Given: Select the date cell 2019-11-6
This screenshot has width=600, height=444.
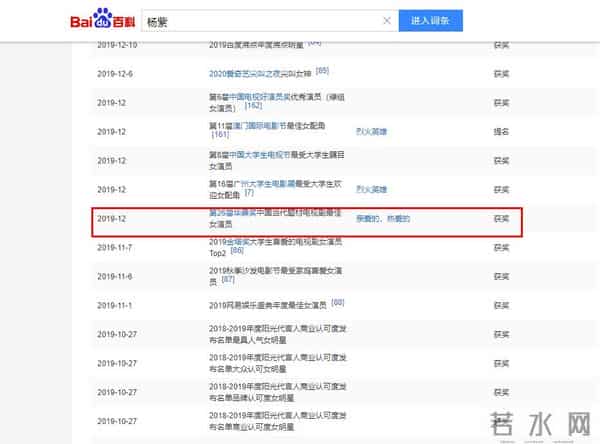Looking at the screenshot, I should coord(115,276).
